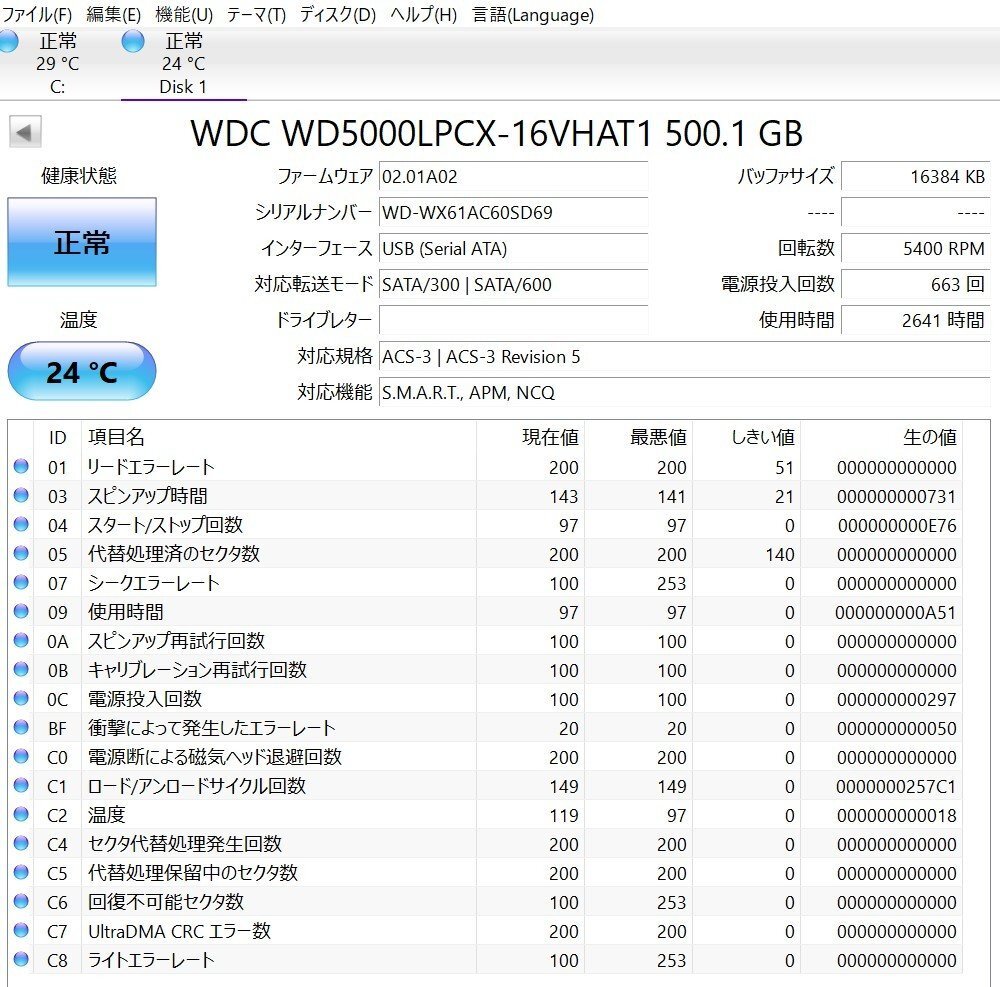Select the 代替処理済のセクタ数 row name
This screenshot has height=987, width=1000.
173,553
